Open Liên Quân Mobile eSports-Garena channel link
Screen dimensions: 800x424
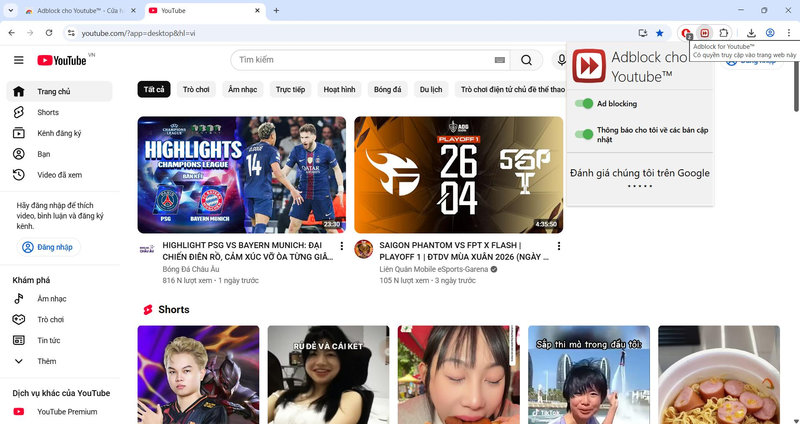pos(434,269)
